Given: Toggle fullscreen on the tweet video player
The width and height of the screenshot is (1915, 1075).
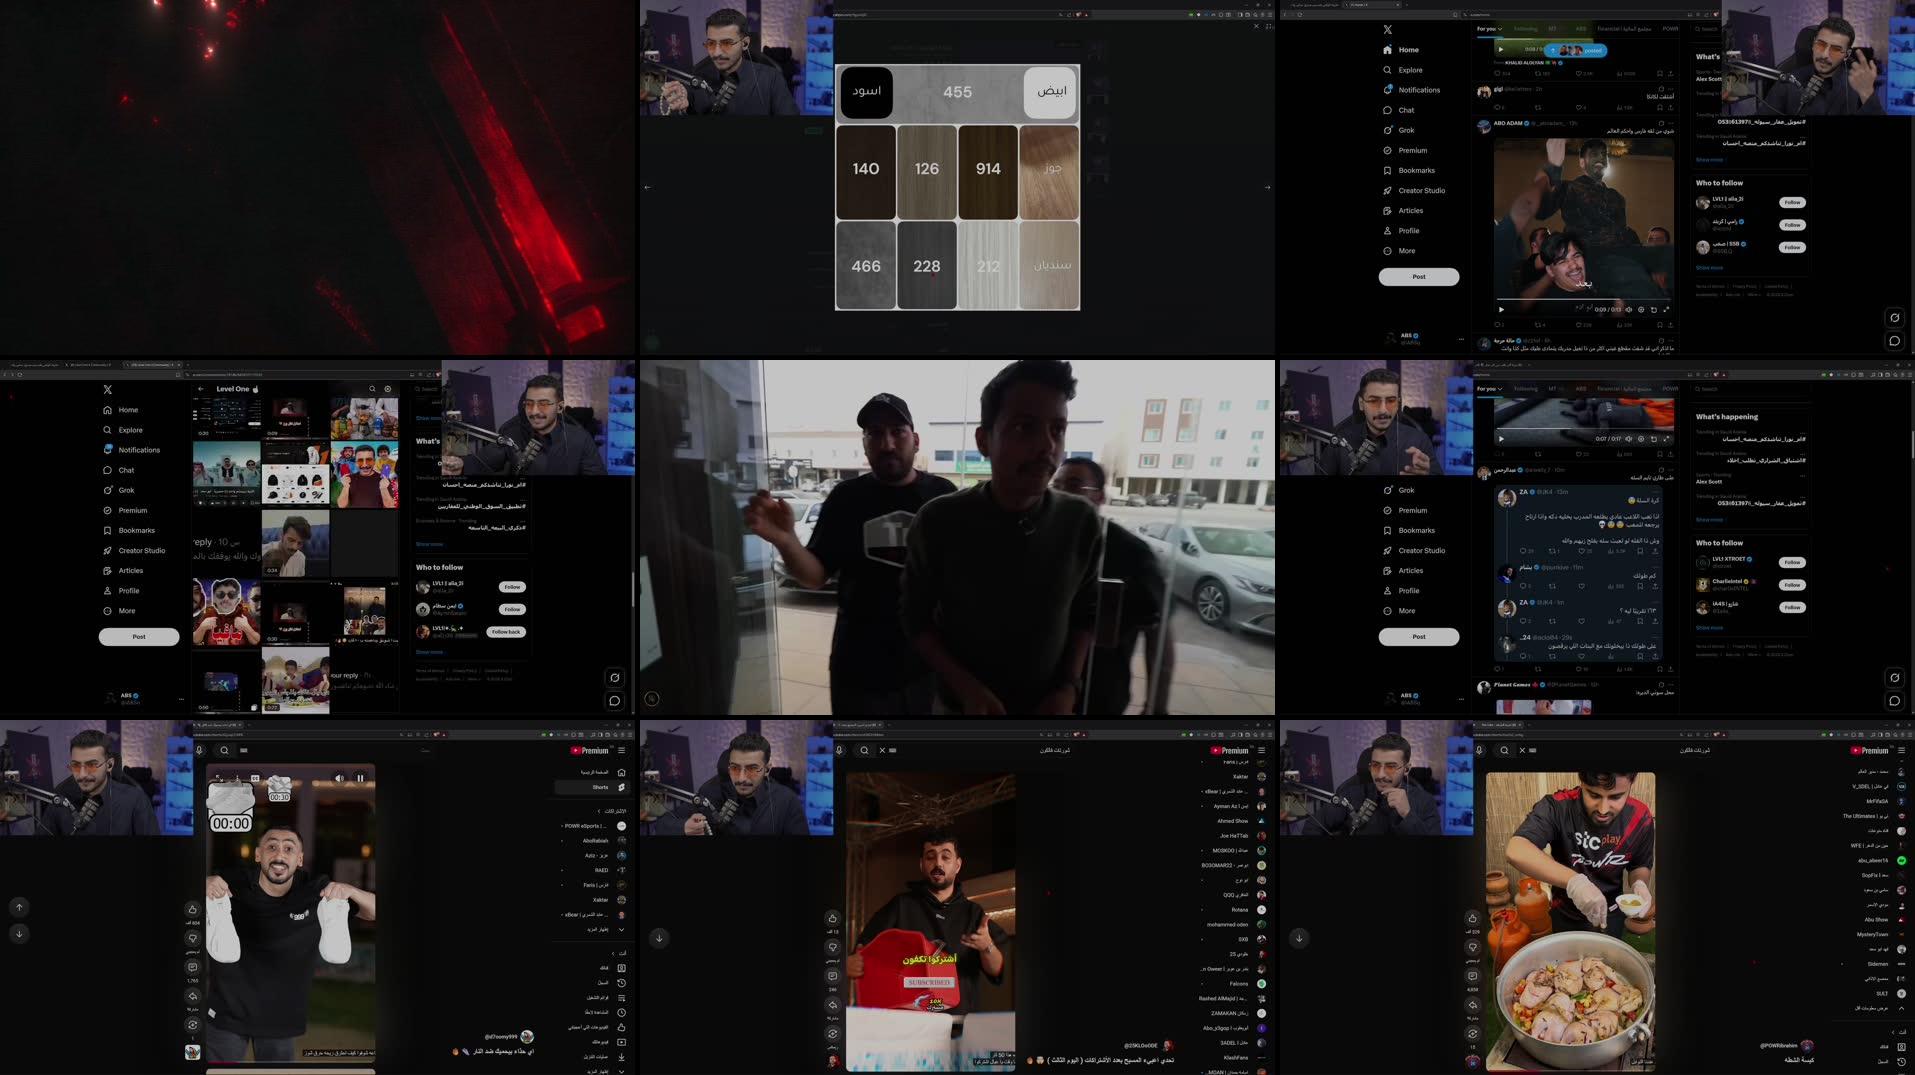Looking at the screenshot, I should (1667, 310).
